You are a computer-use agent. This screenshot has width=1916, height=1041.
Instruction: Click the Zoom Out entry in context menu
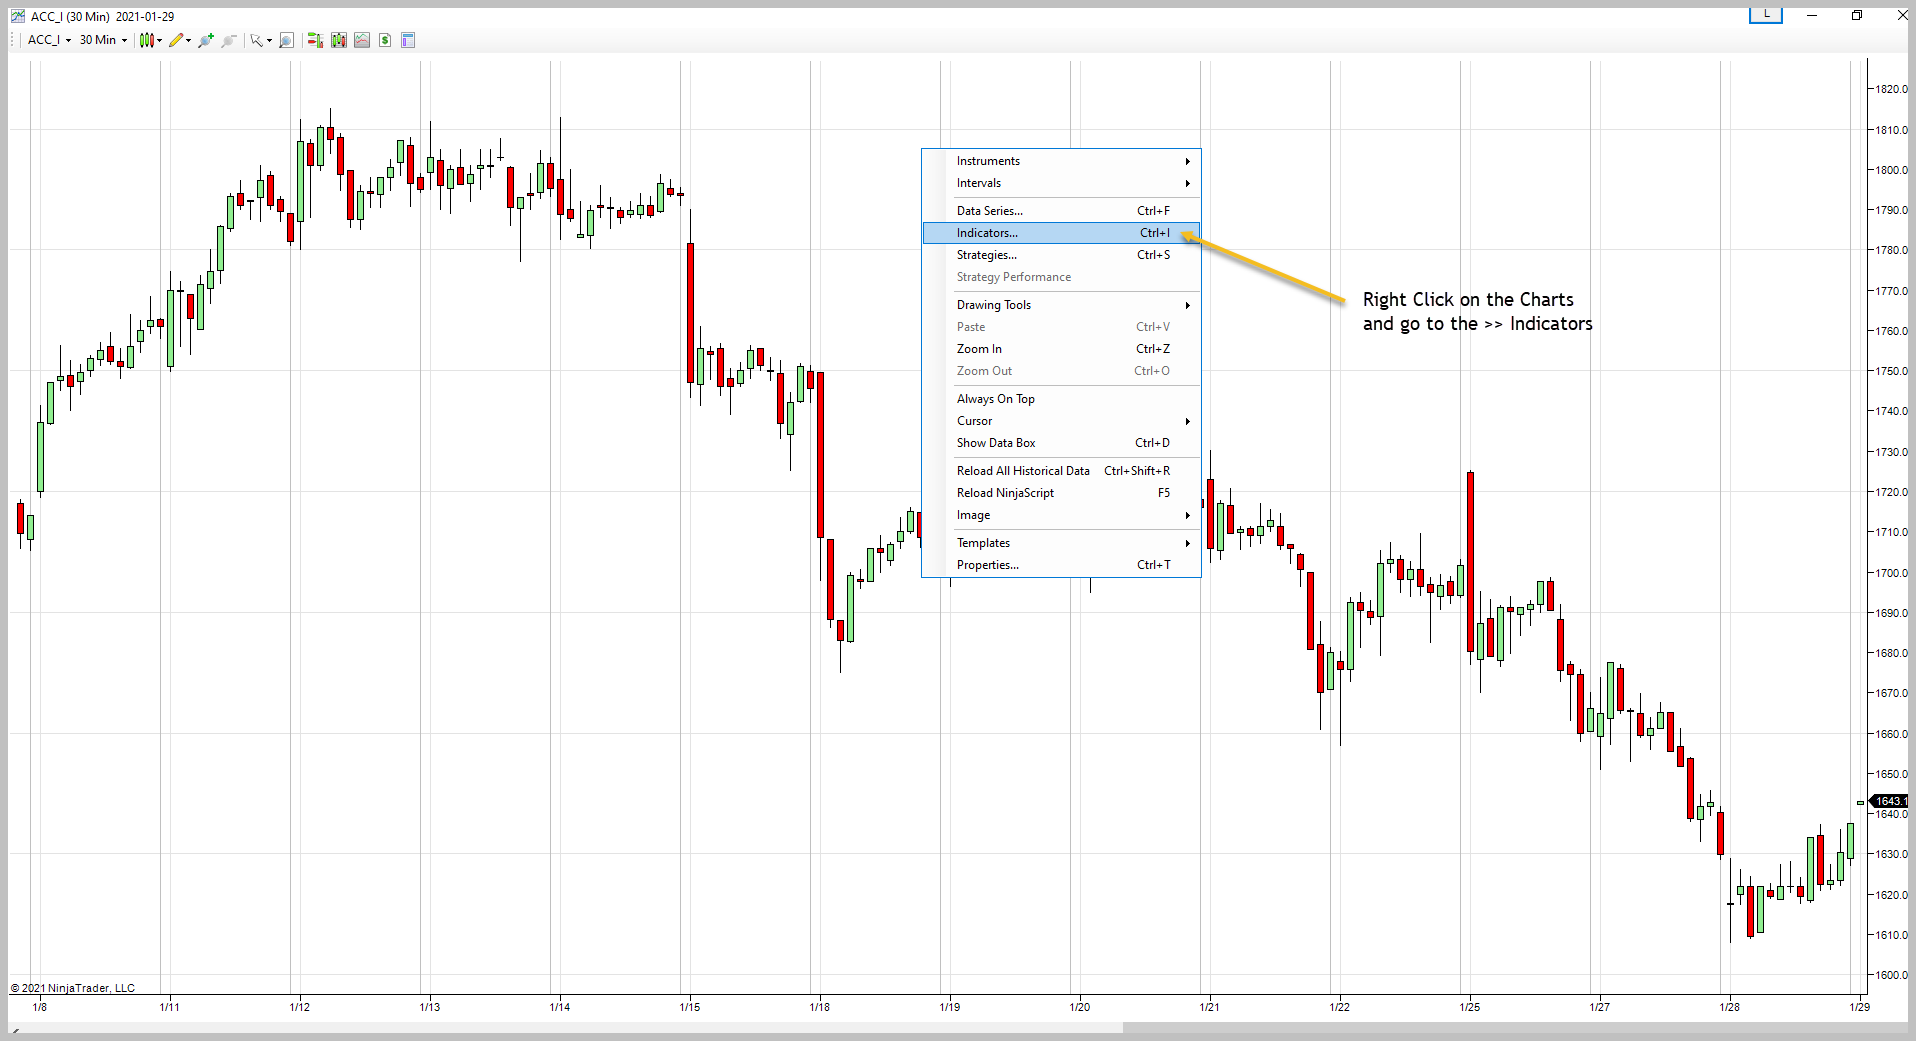[1061, 371]
